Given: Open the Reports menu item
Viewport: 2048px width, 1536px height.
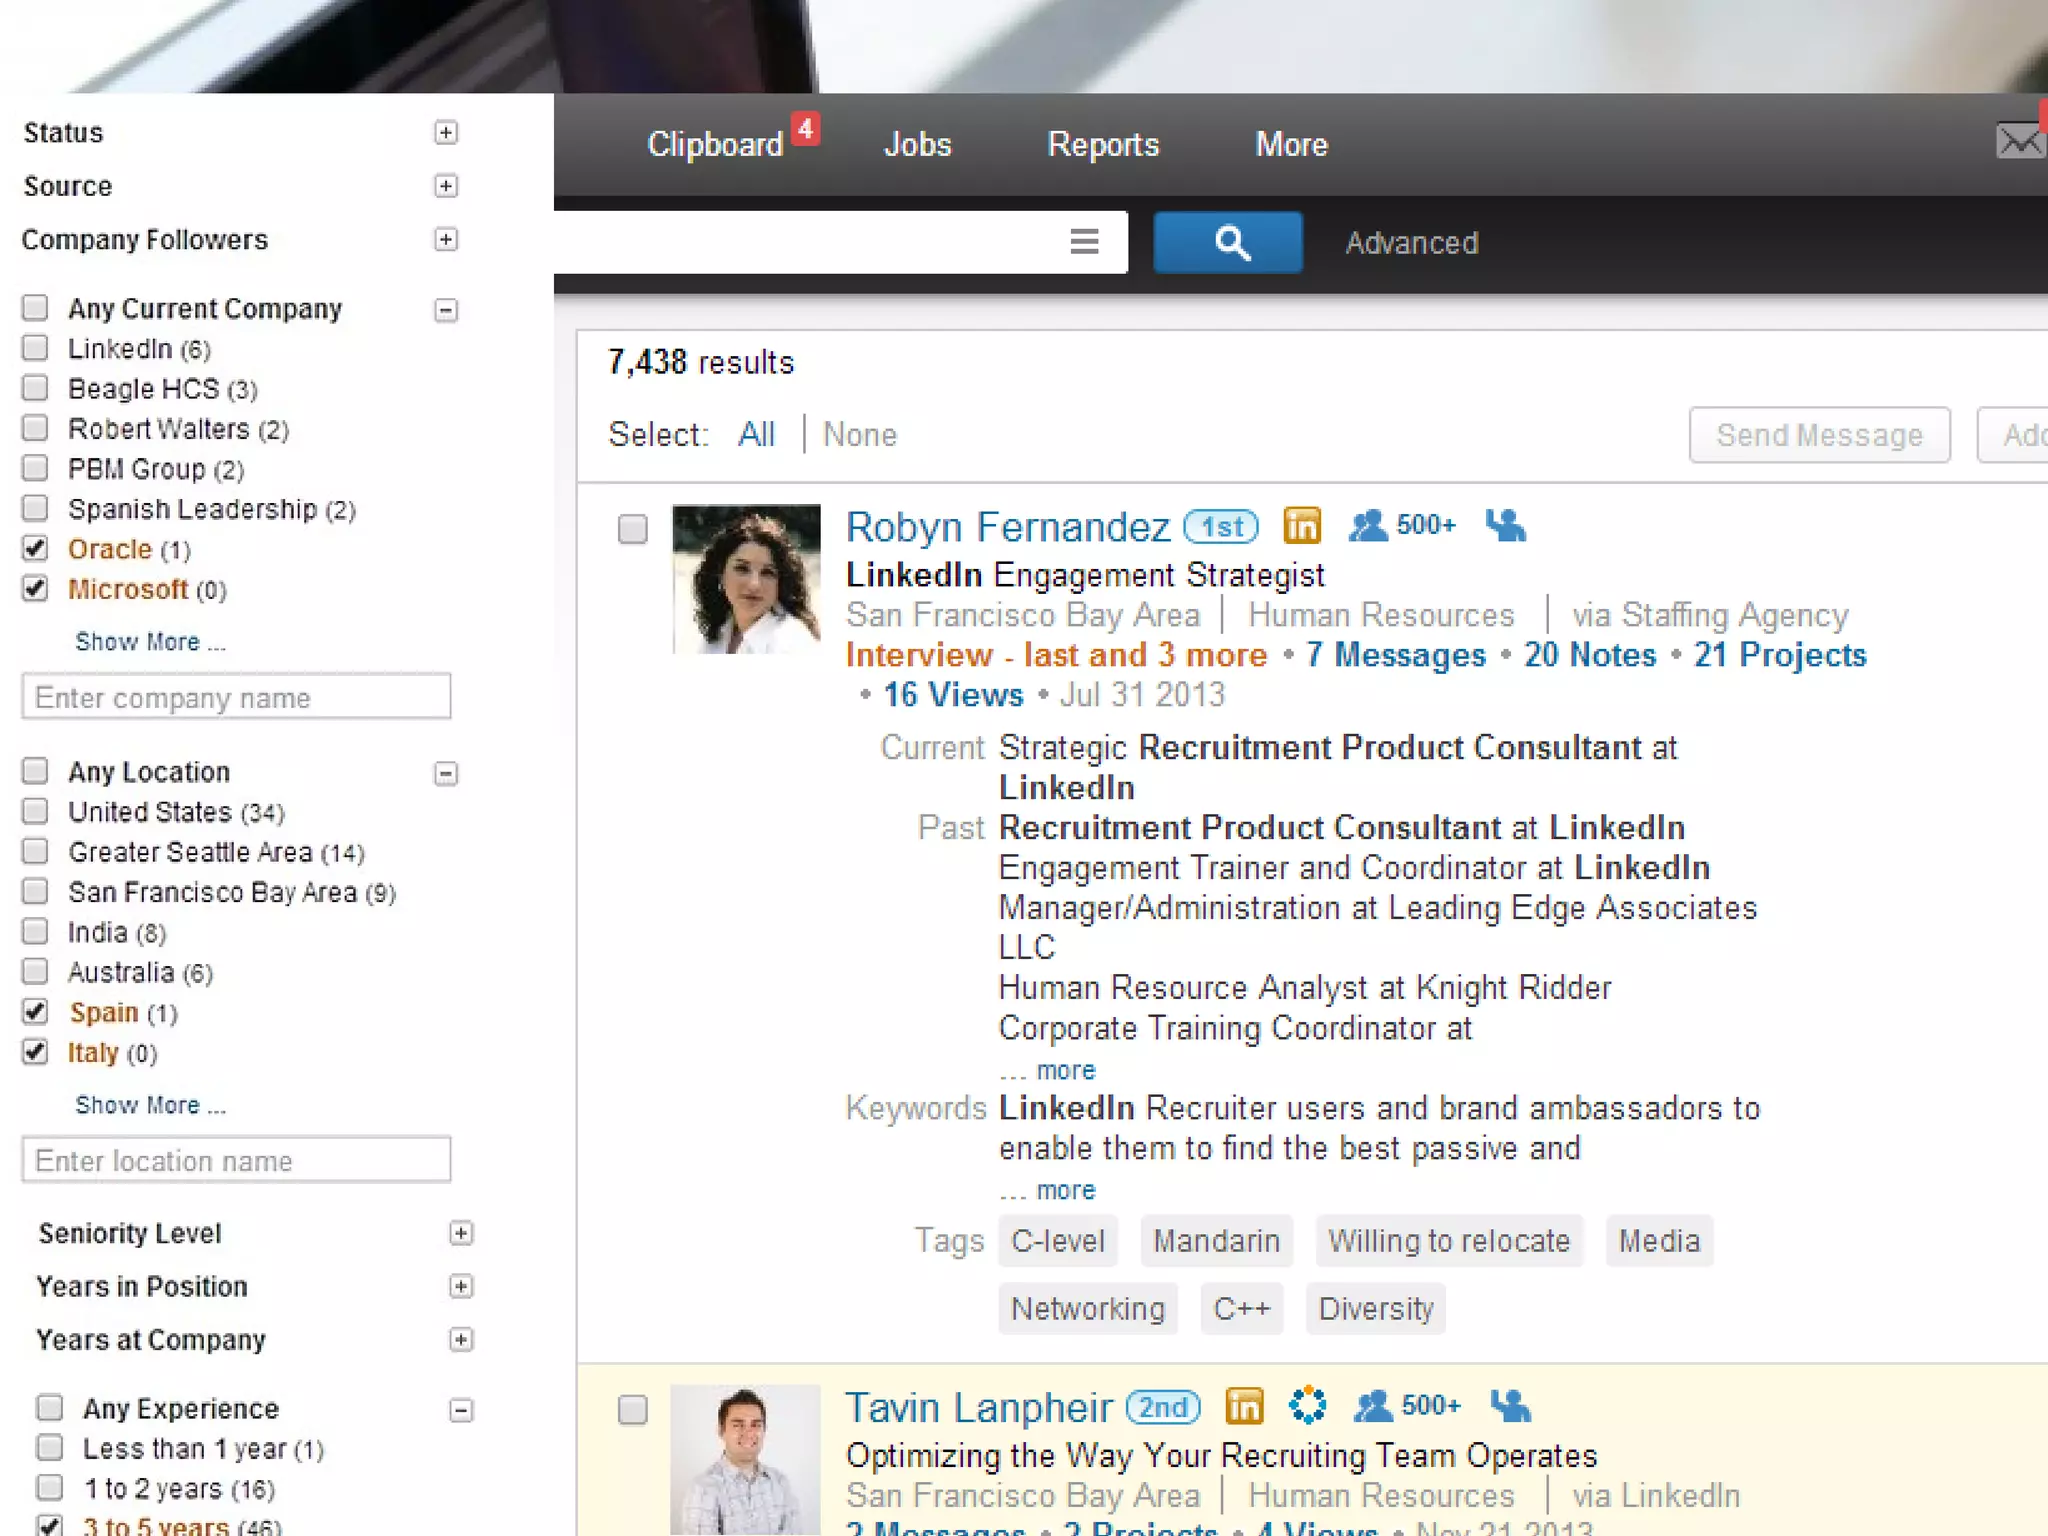Looking at the screenshot, I should pyautogui.click(x=1102, y=144).
